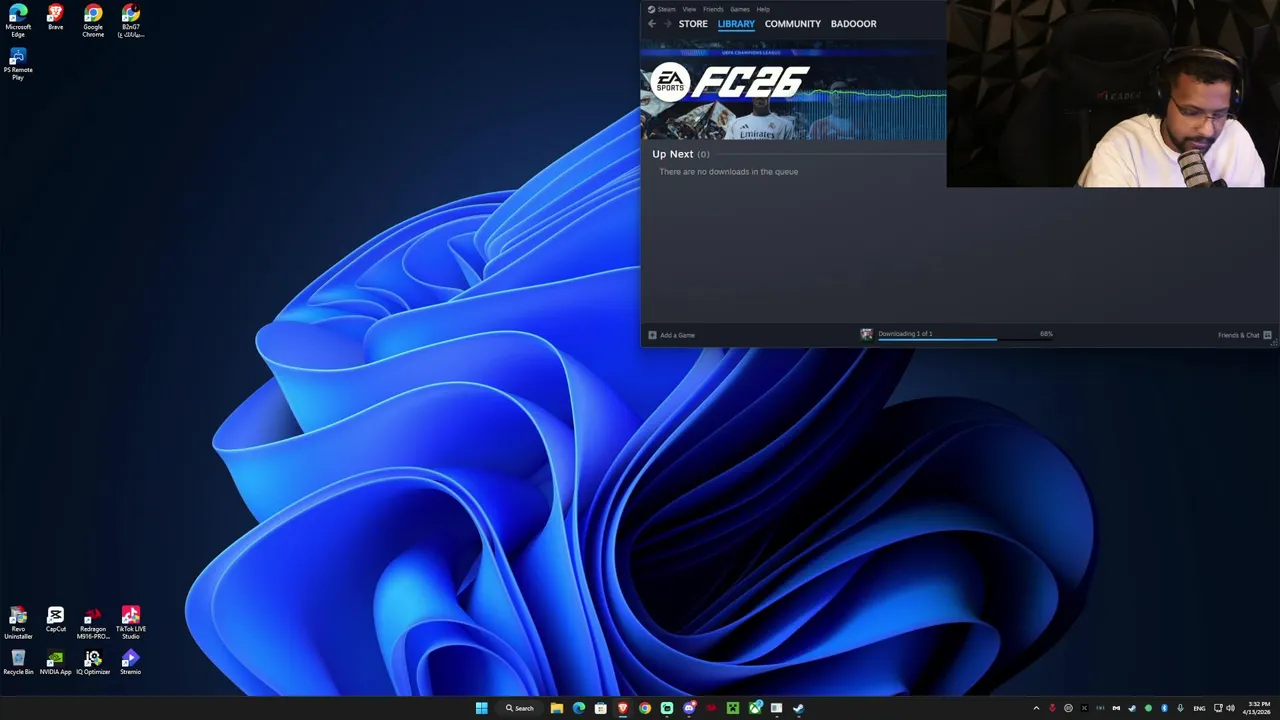Switch to the STORE tab
This screenshot has width=1280, height=720.
[693, 24]
